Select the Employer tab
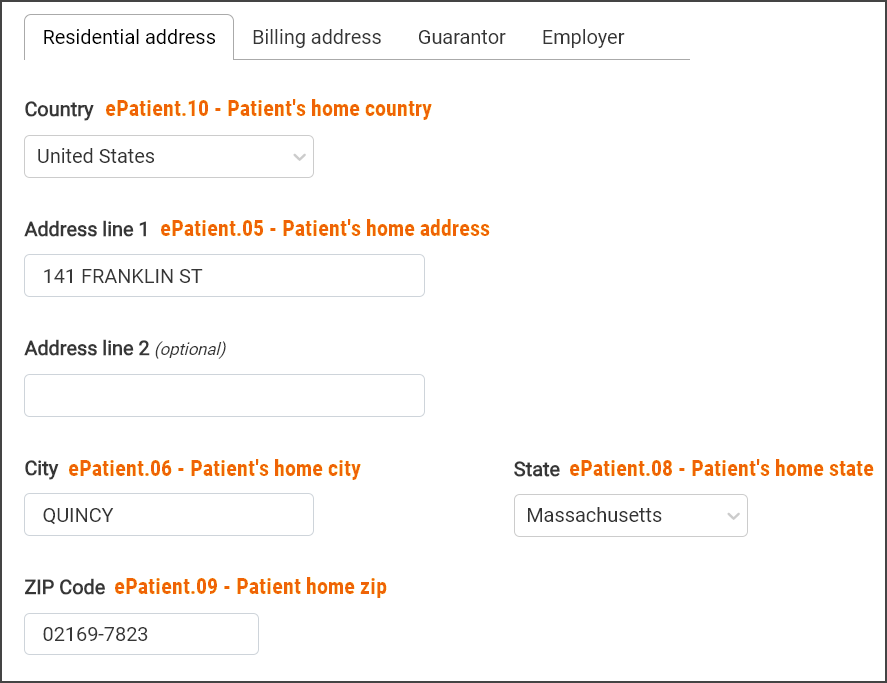Screen dimensions: 887x683 583,37
